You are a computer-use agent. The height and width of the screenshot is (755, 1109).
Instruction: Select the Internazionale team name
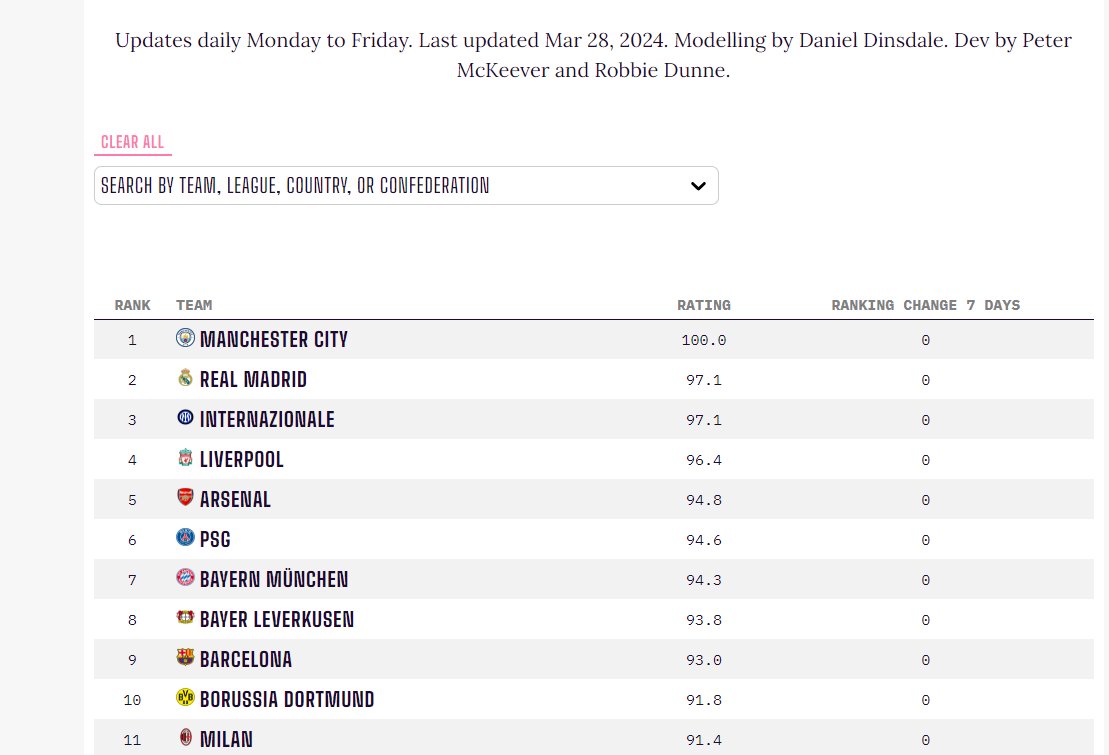tap(267, 420)
